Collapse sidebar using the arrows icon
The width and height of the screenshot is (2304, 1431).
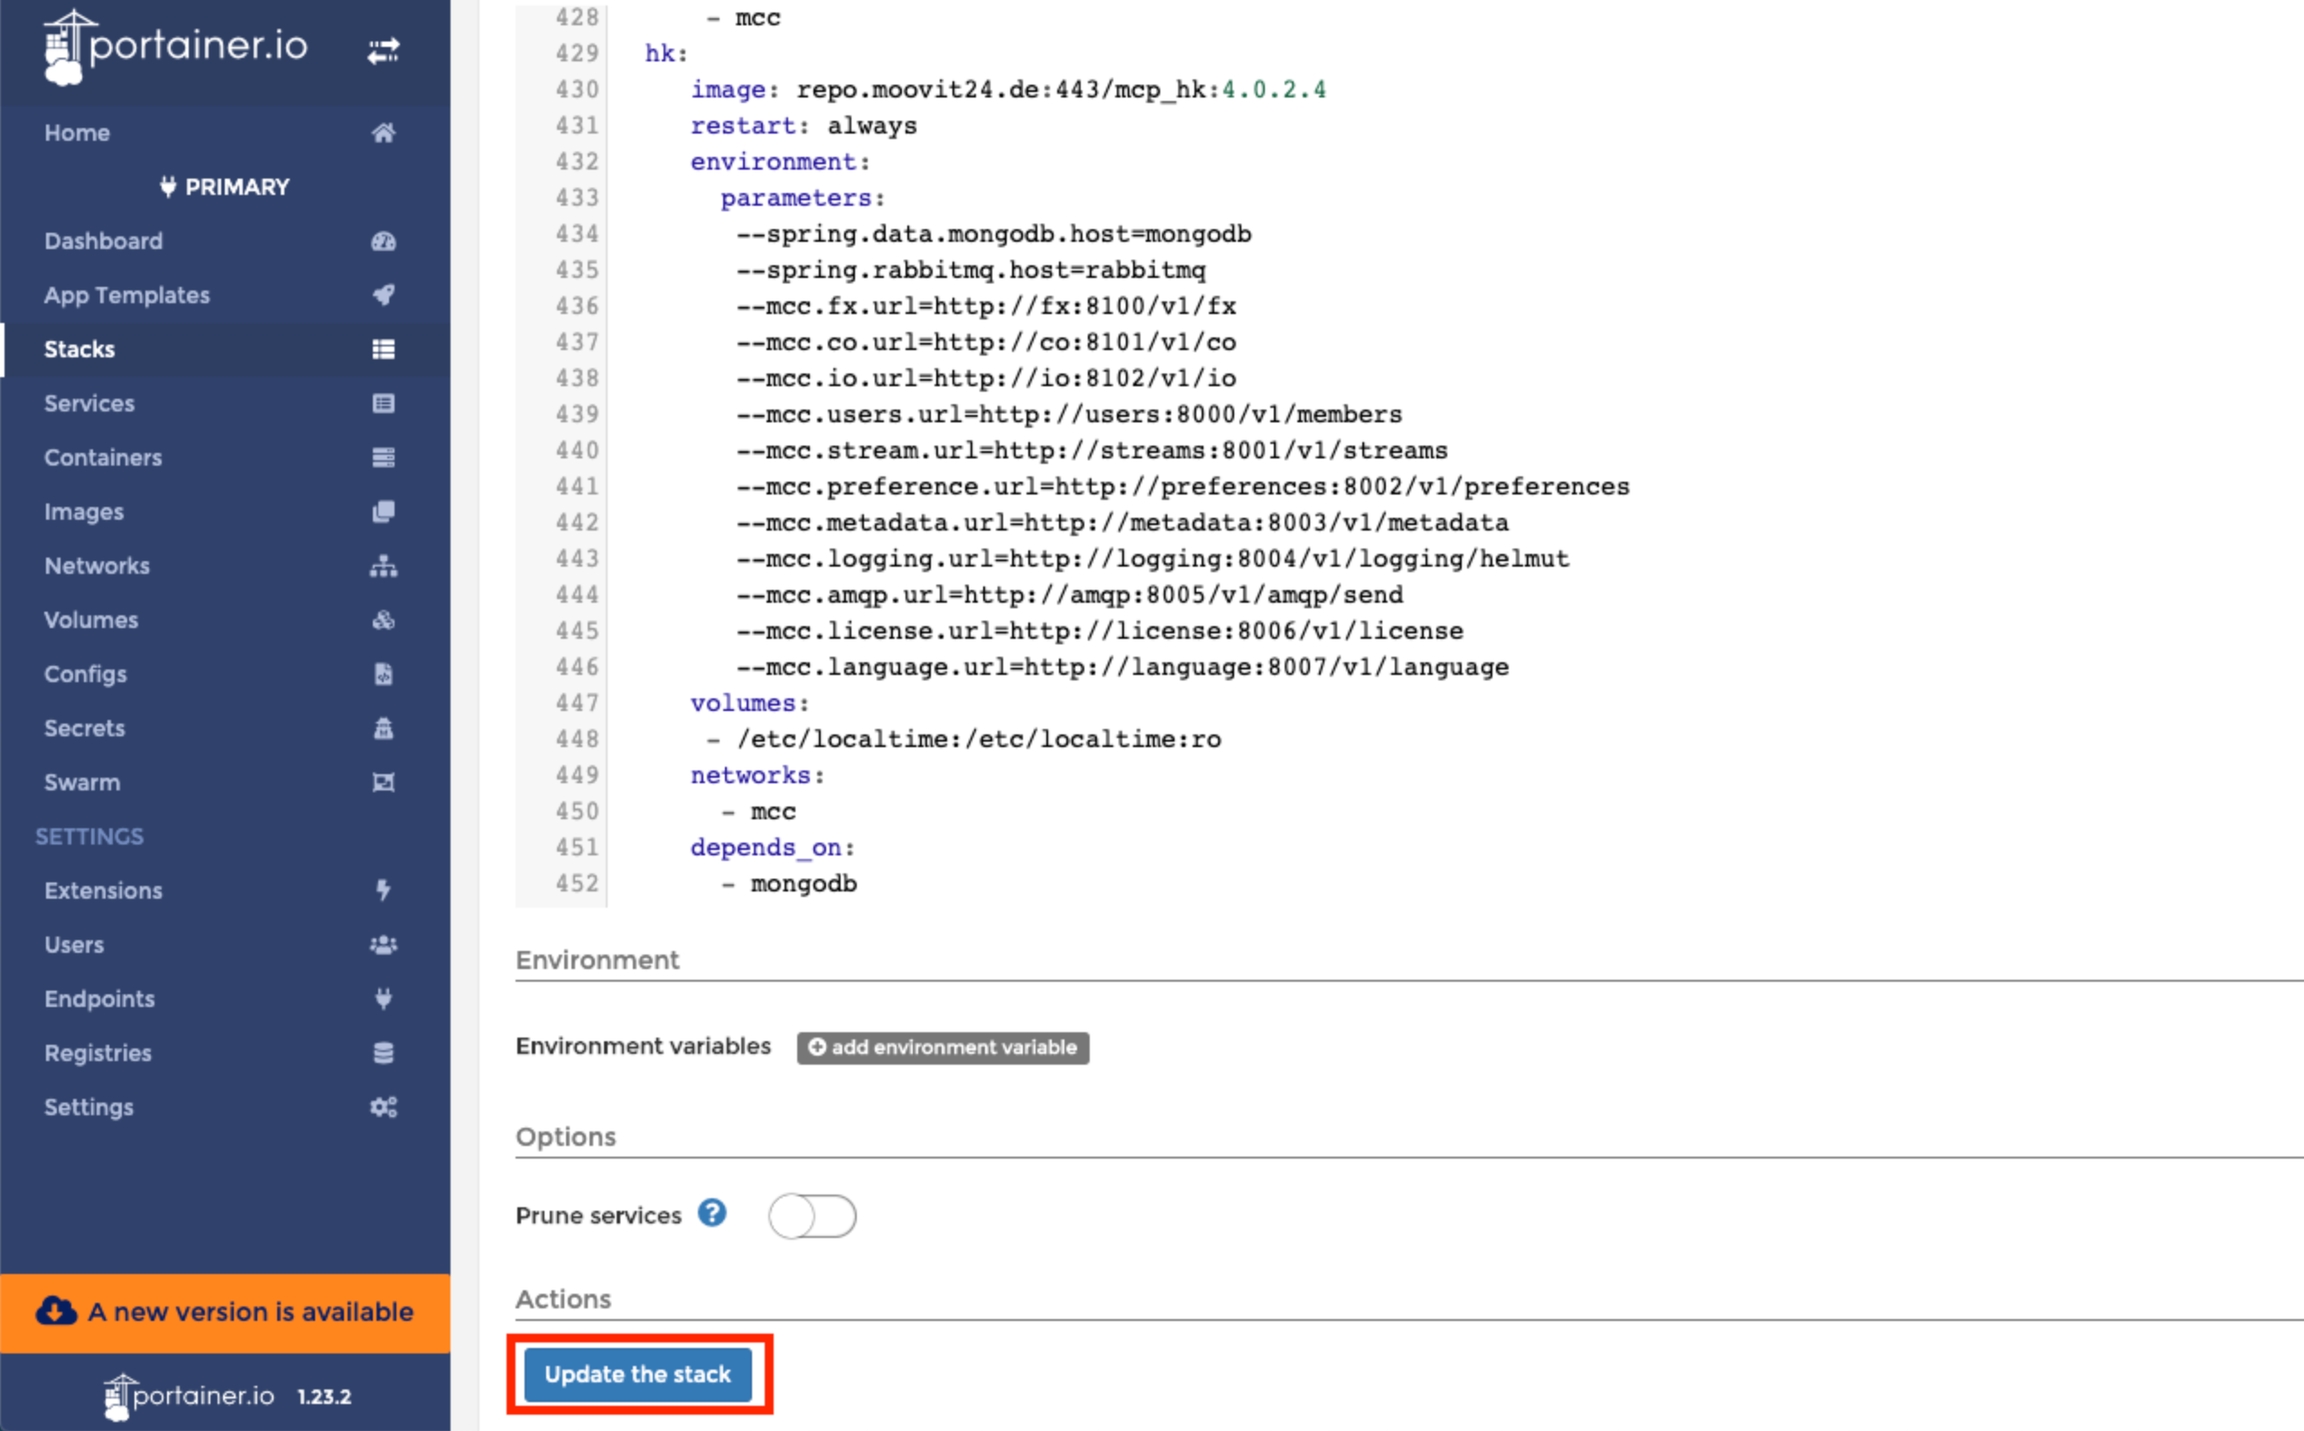coord(383,50)
